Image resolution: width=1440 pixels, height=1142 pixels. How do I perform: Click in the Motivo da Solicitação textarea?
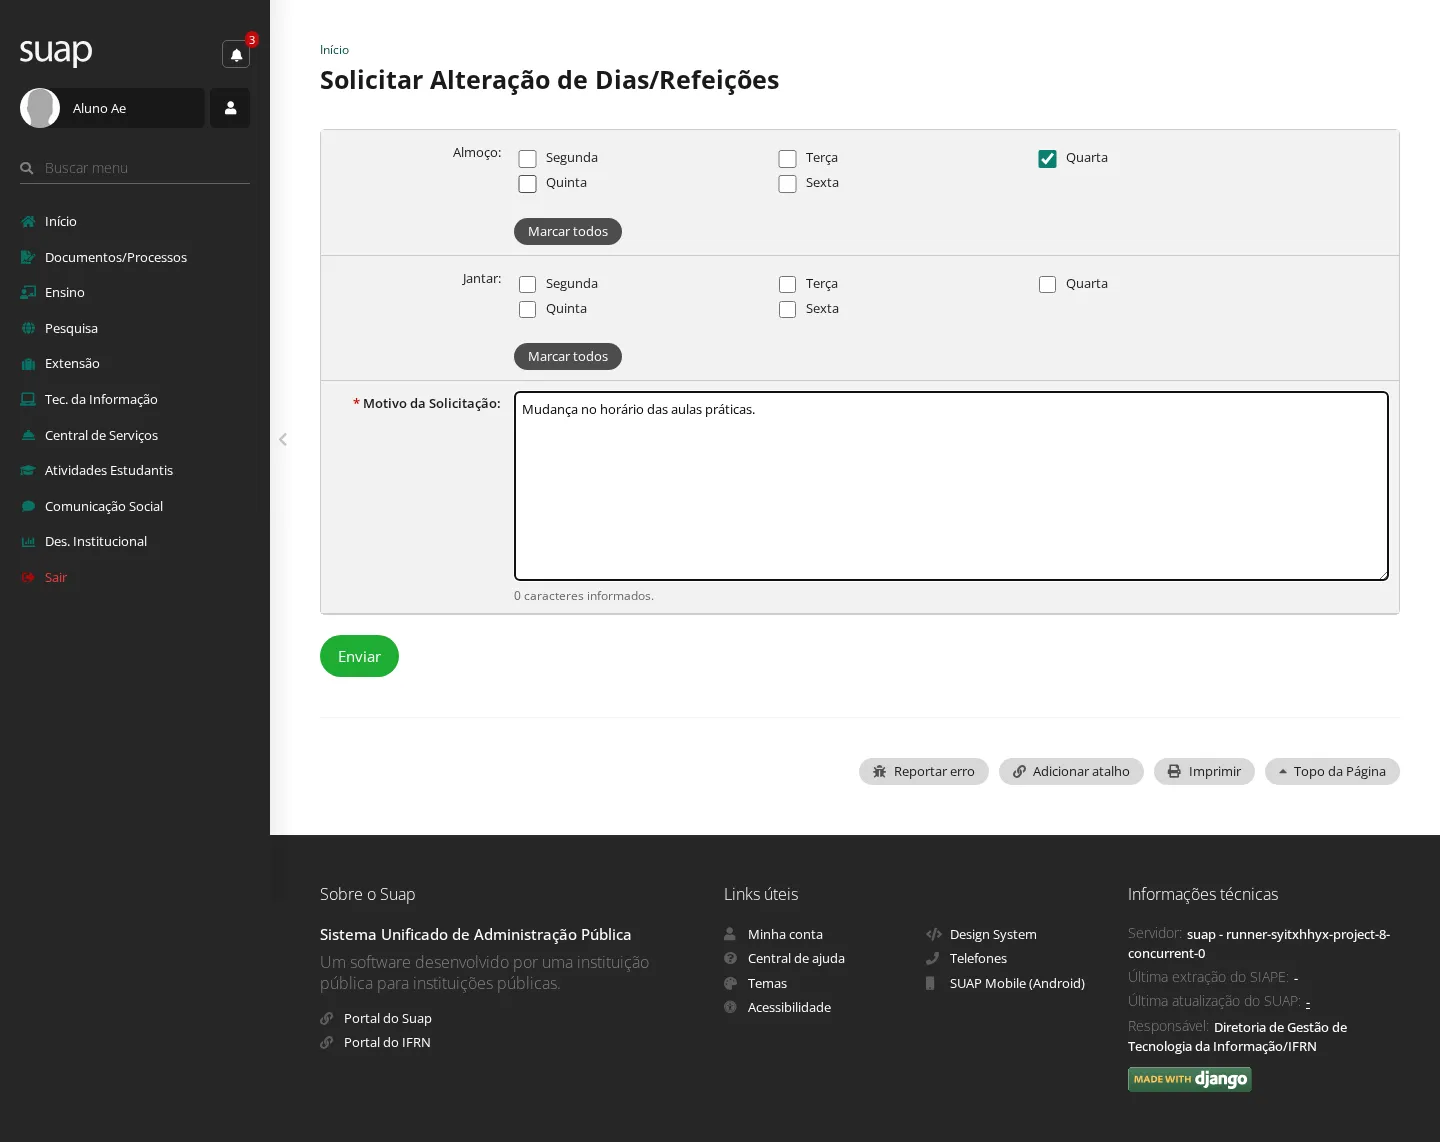click(x=951, y=486)
